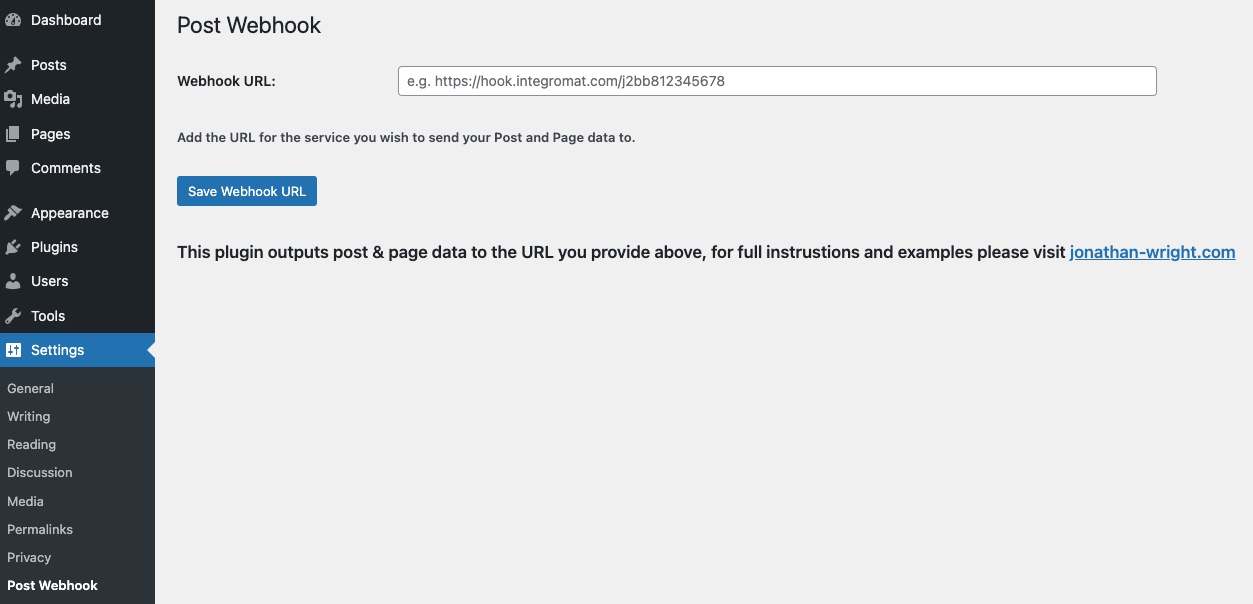Click the Tools wrench icon

coord(13,316)
